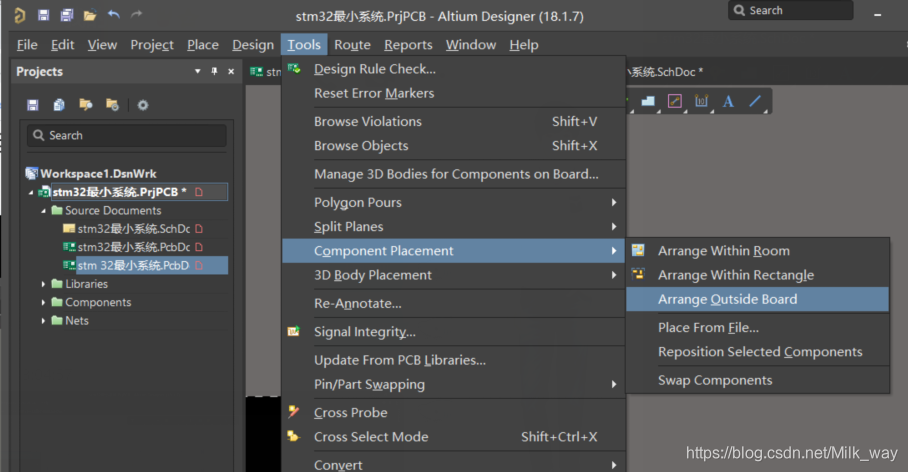Expand the Components folder
908x472 pixels.
point(43,302)
